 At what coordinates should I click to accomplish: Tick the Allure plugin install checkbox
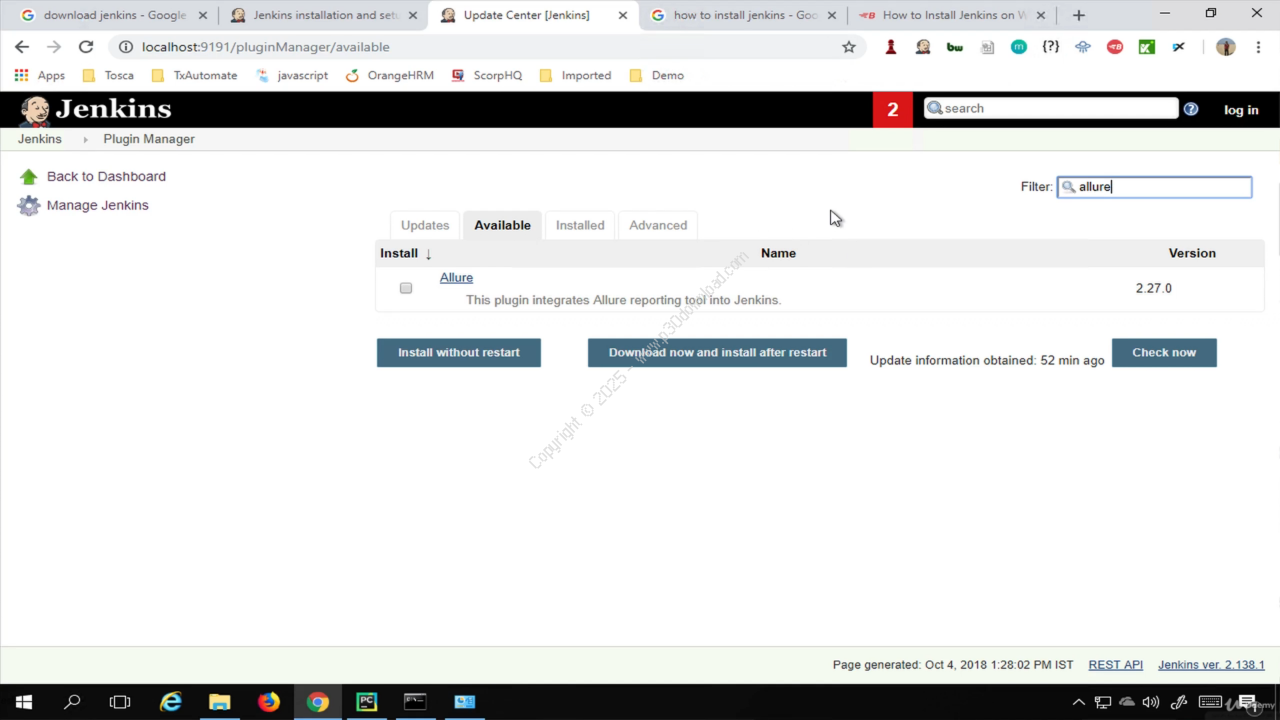(x=406, y=288)
